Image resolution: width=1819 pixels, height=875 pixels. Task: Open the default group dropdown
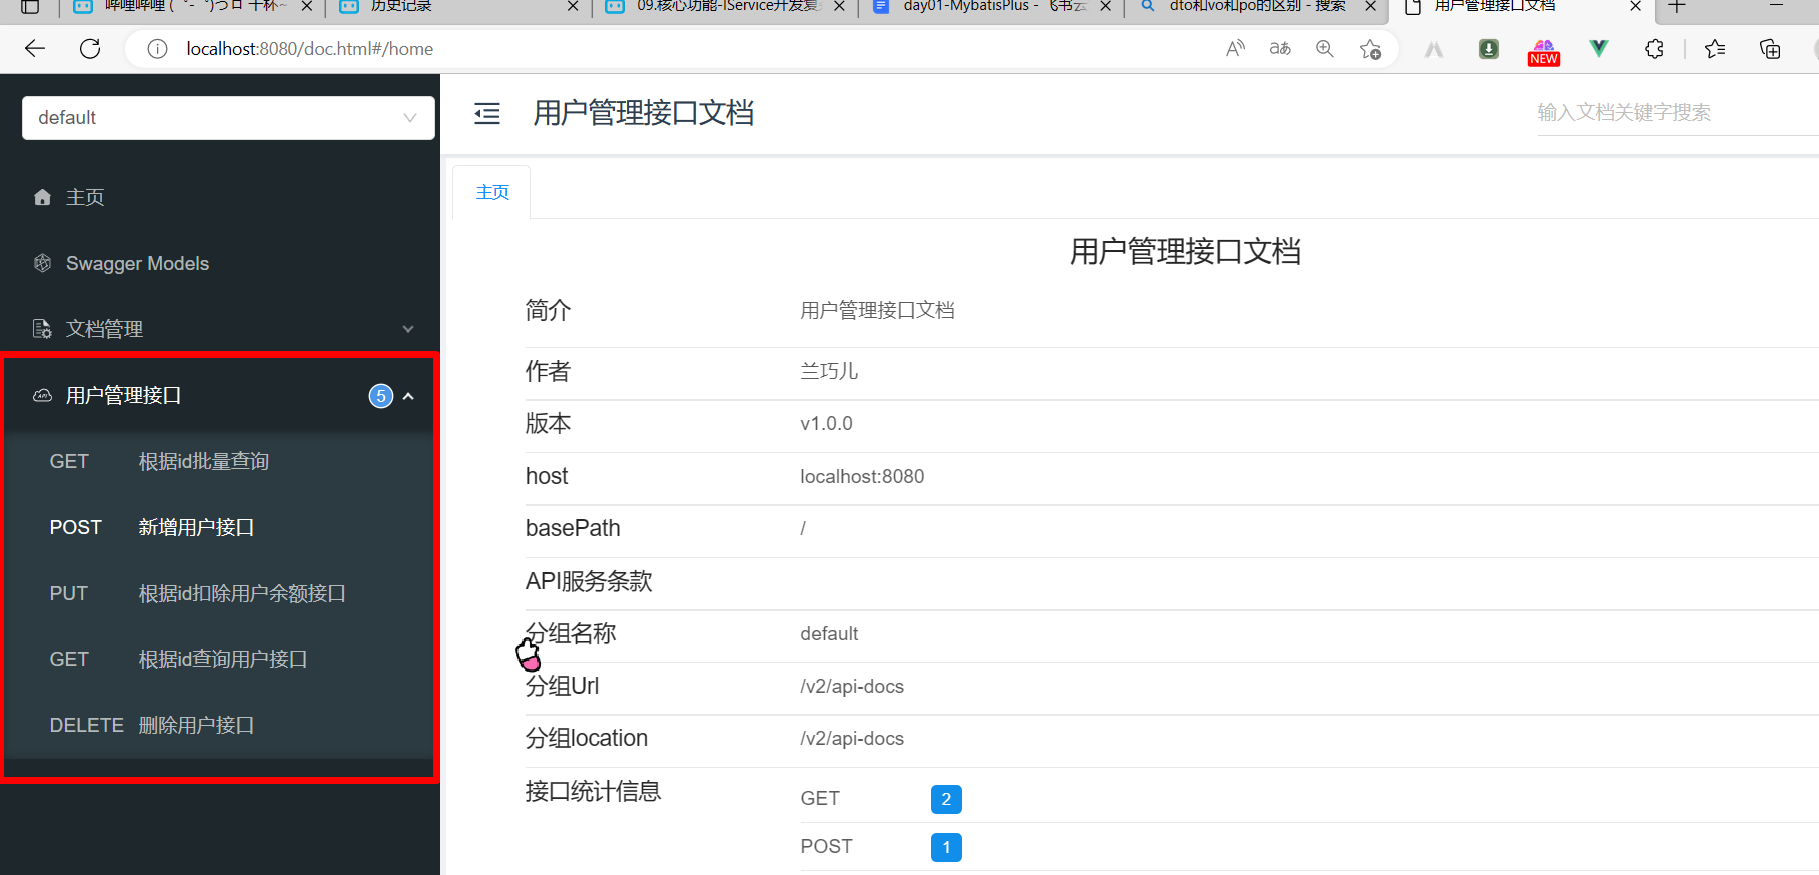point(228,118)
